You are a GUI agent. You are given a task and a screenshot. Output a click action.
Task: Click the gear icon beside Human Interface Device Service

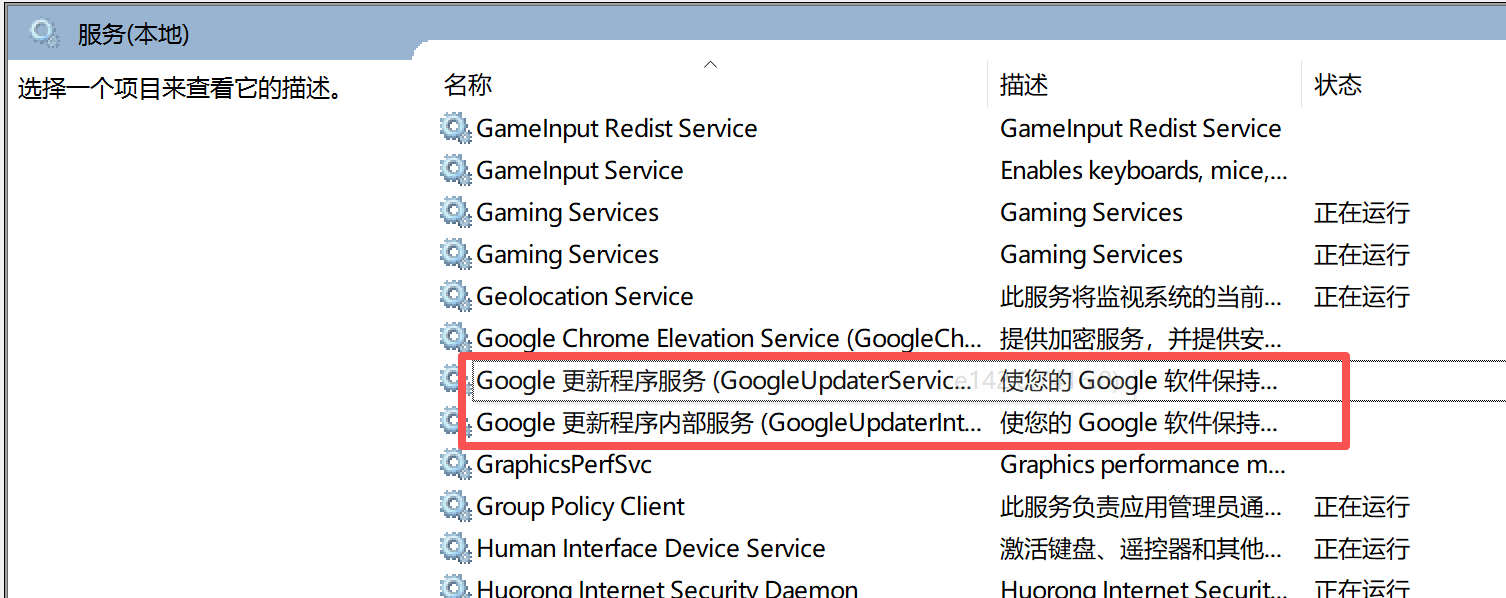(455, 548)
